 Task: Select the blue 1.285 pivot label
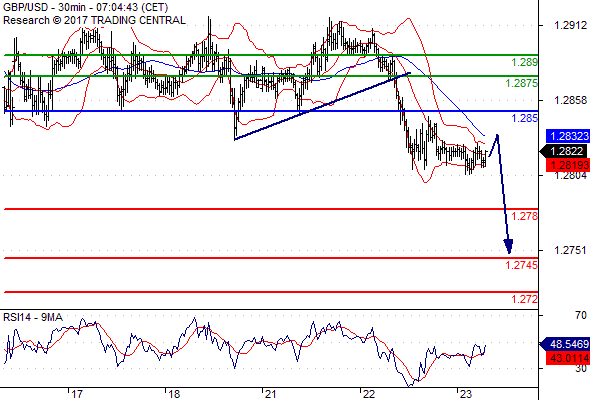pyautogui.click(x=524, y=118)
